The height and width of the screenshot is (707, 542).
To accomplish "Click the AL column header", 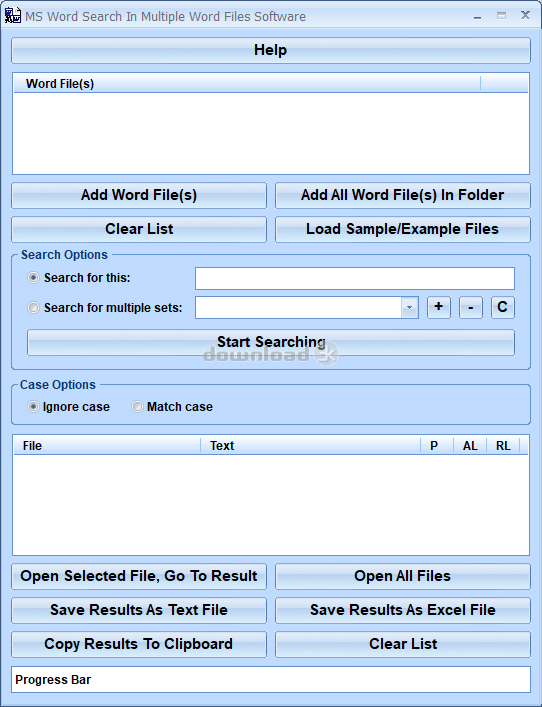I will tap(470, 445).
